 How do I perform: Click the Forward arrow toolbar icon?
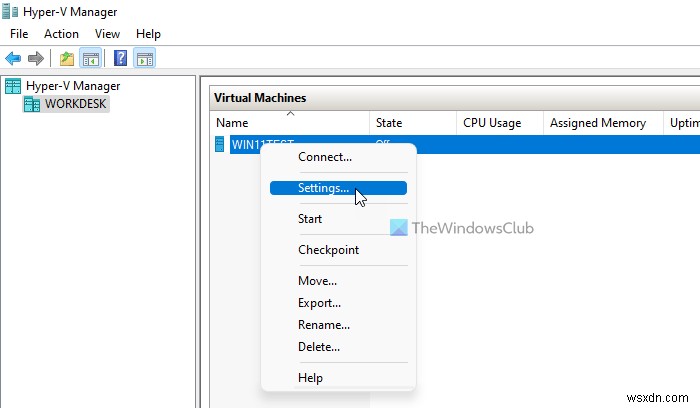point(36,58)
